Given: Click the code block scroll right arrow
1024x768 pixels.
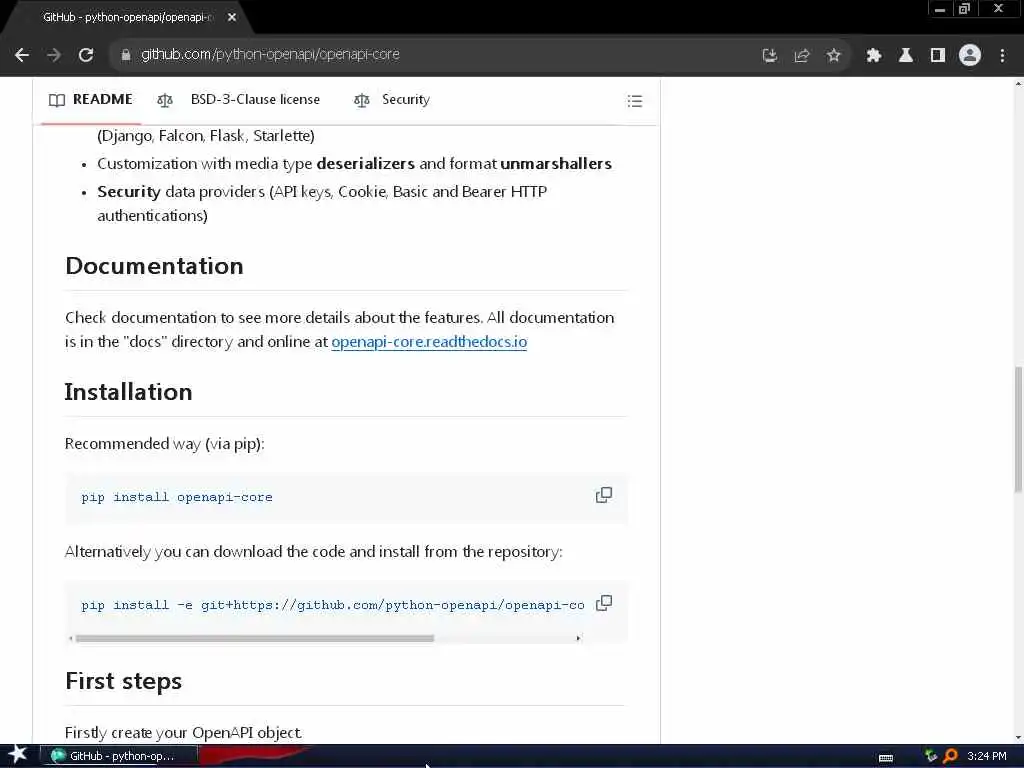Looking at the screenshot, I should [578, 639].
